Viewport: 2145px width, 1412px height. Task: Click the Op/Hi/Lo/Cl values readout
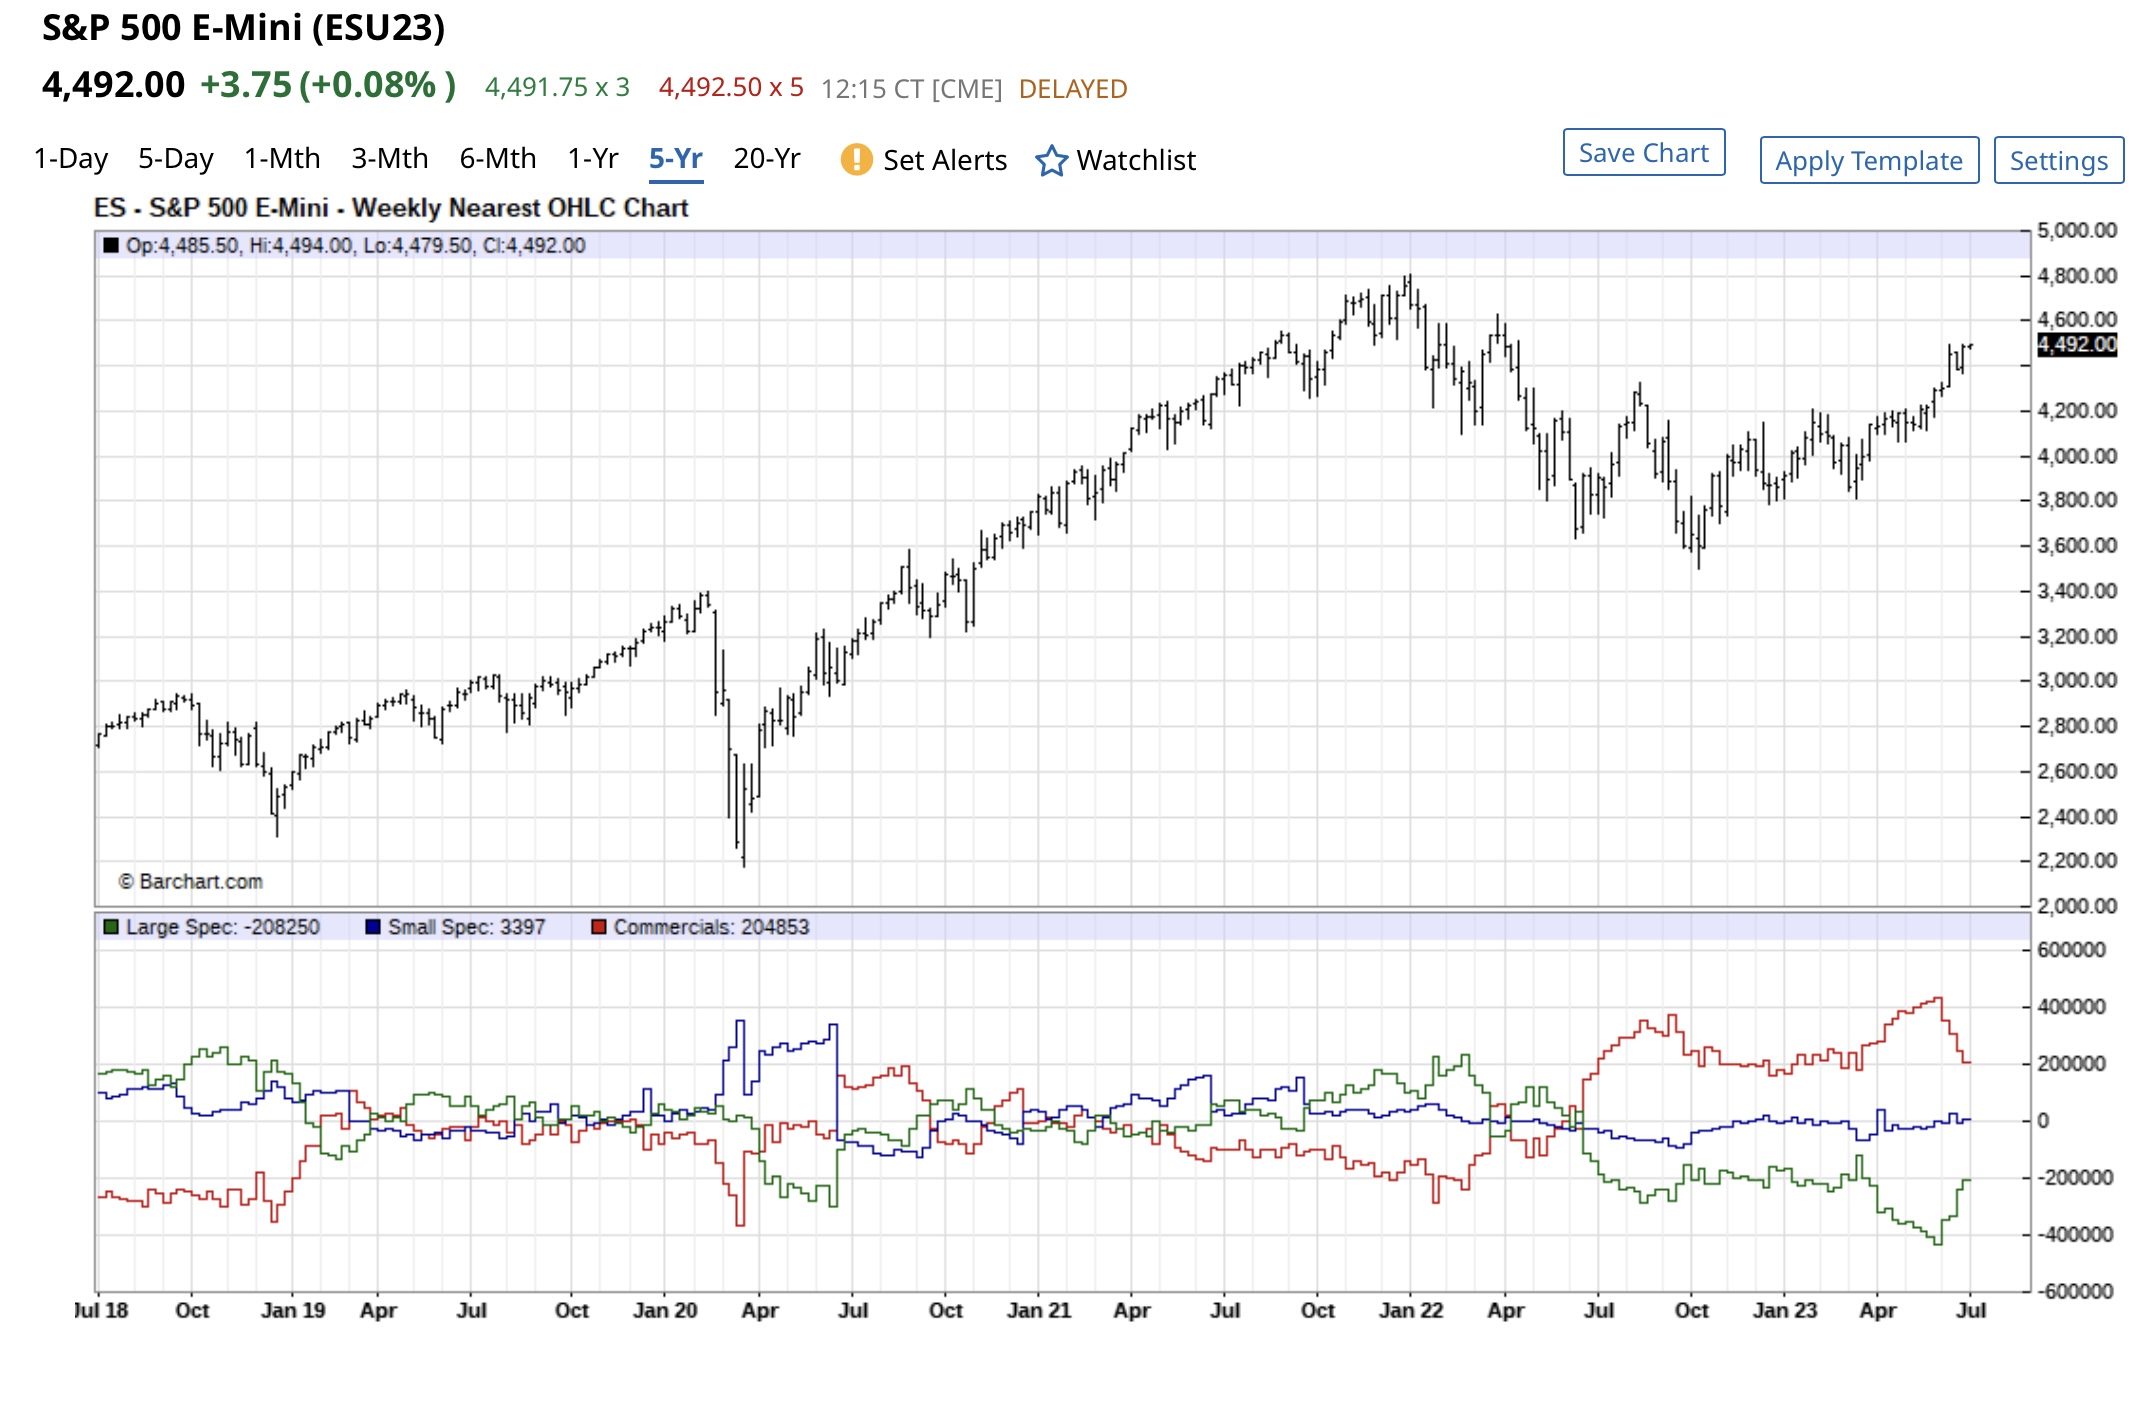356,246
